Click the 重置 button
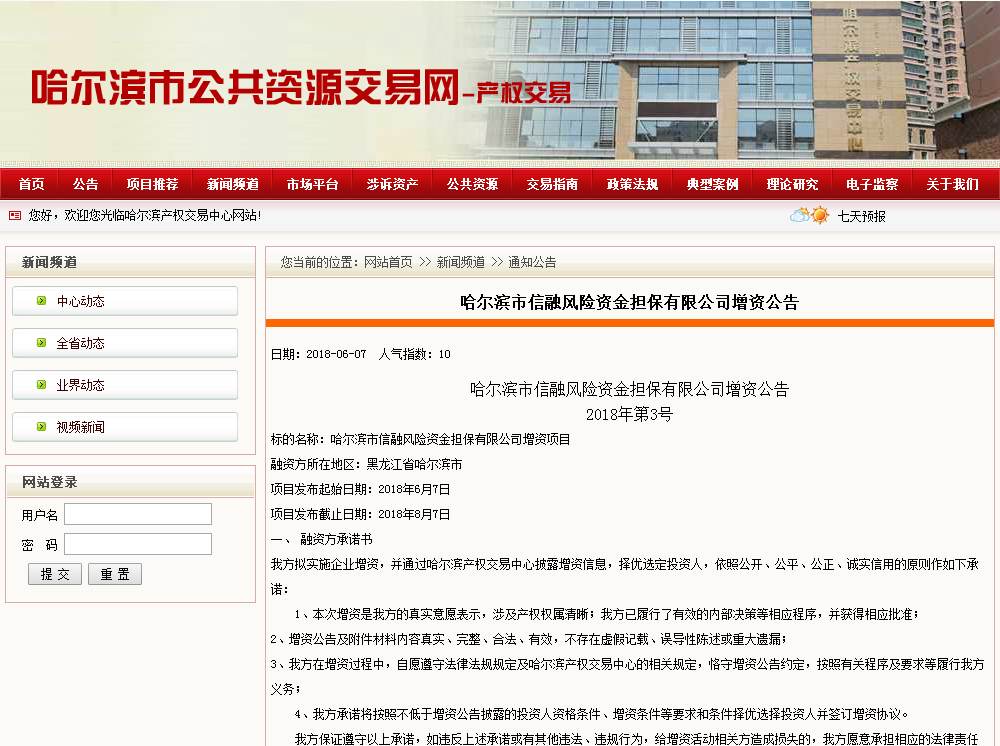 (x=115, y=574)
